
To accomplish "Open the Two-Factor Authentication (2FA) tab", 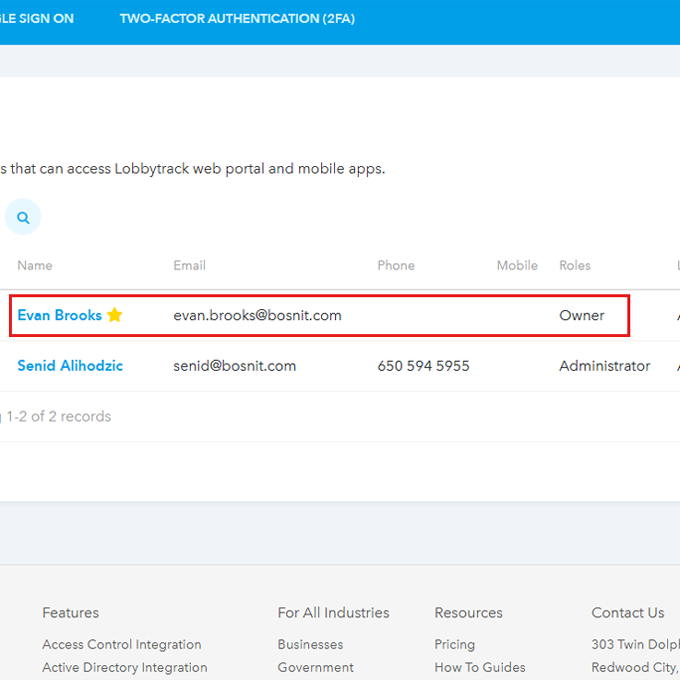I will [x=237, y=18].
